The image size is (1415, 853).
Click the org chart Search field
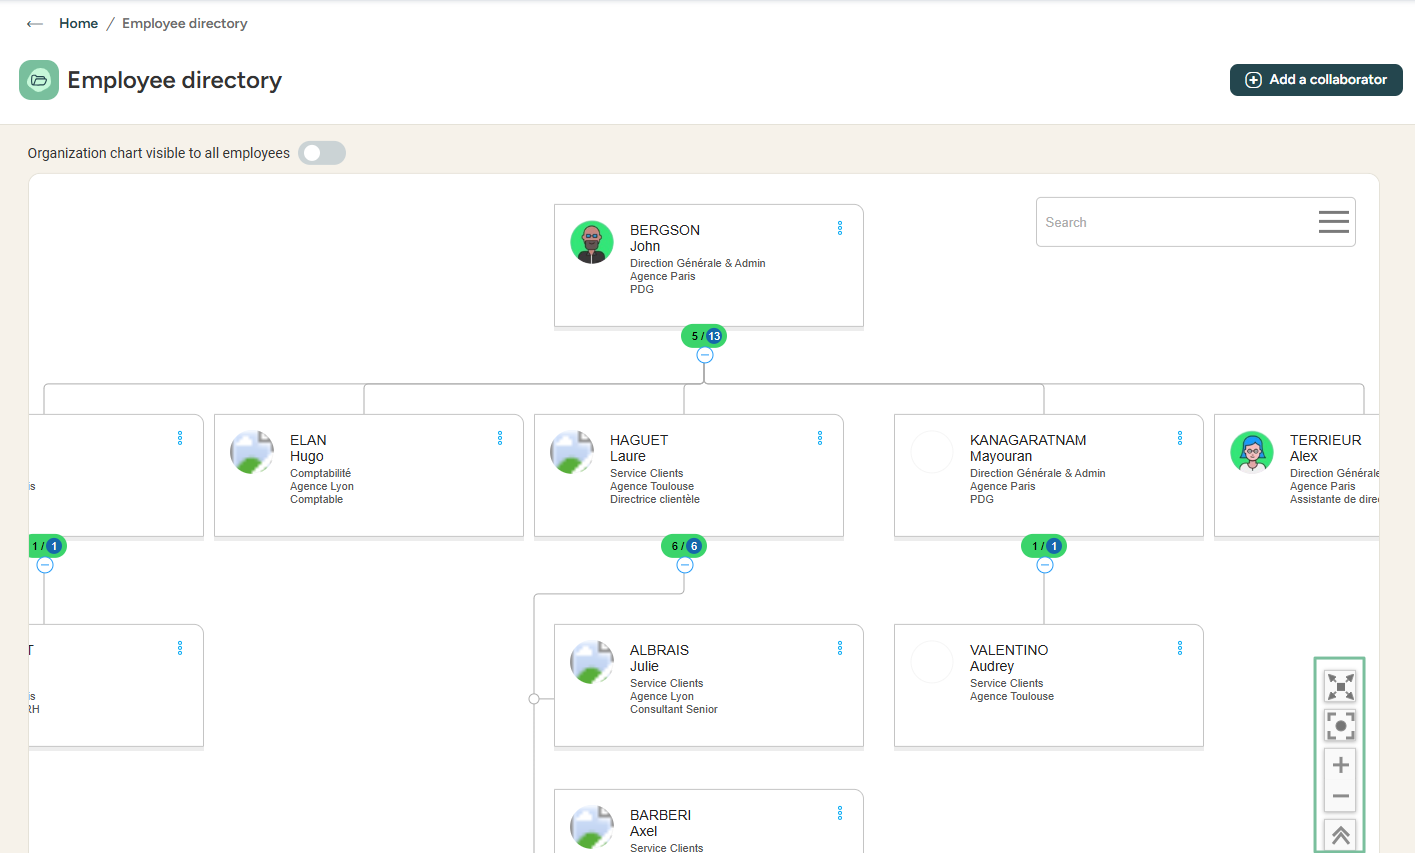(1175, 222)
